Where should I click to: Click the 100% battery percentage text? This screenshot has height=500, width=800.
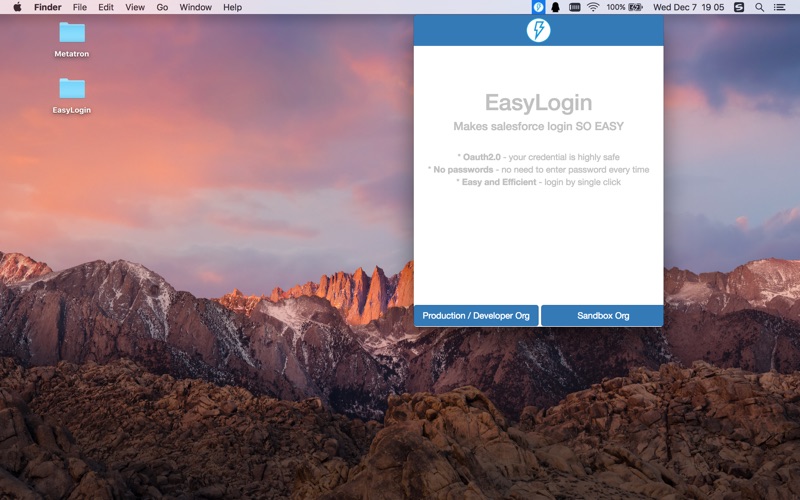(x=616, y=7)
